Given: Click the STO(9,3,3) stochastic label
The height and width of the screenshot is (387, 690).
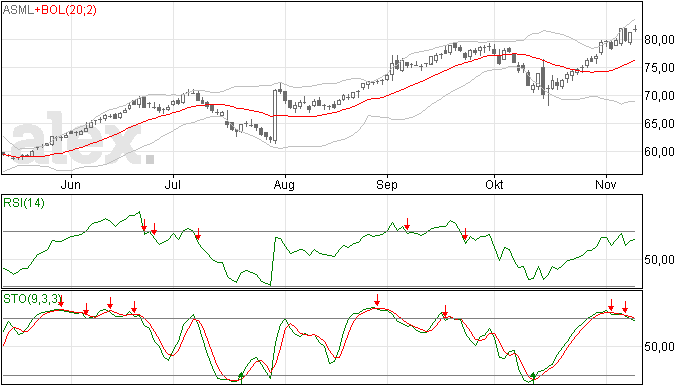Looking at the screenshot, I should (x=32, y=299).
